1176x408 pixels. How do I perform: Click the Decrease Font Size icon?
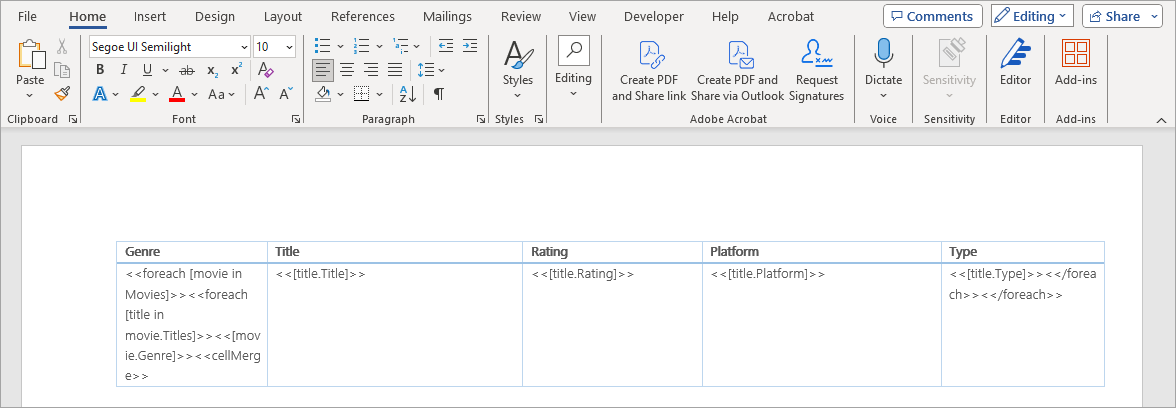tap(286, 94)
